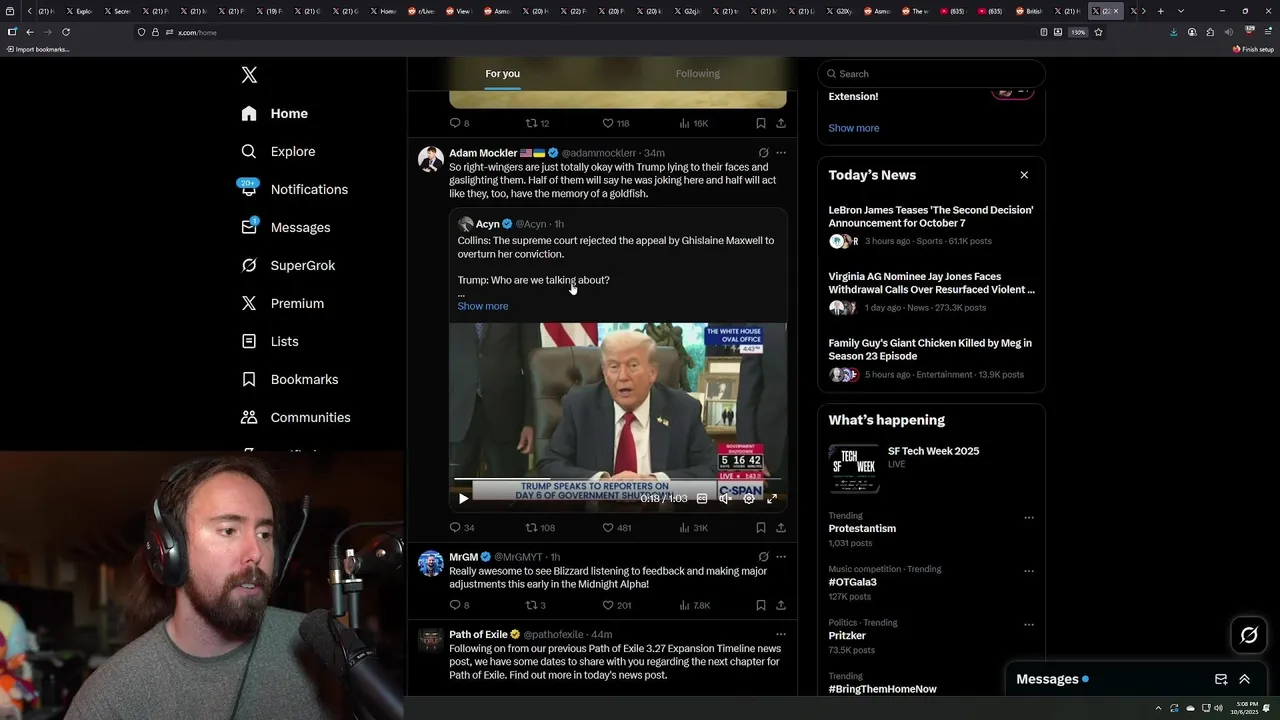Unmute the video's audio
Viewport: 1280px width, 720px height.
pyautogui.click(x=725, y=498)
